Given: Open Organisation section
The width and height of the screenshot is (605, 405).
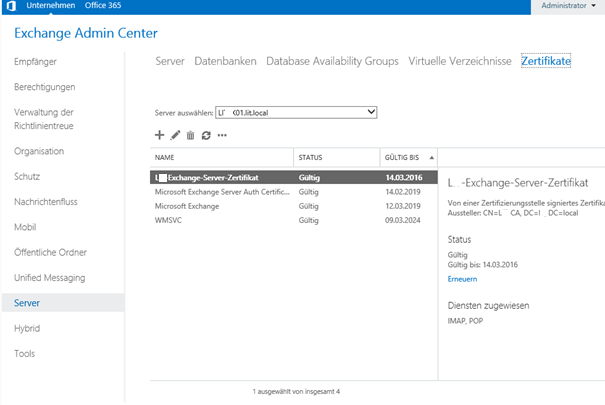Looking at the screenshot, I should pos(39,151).
